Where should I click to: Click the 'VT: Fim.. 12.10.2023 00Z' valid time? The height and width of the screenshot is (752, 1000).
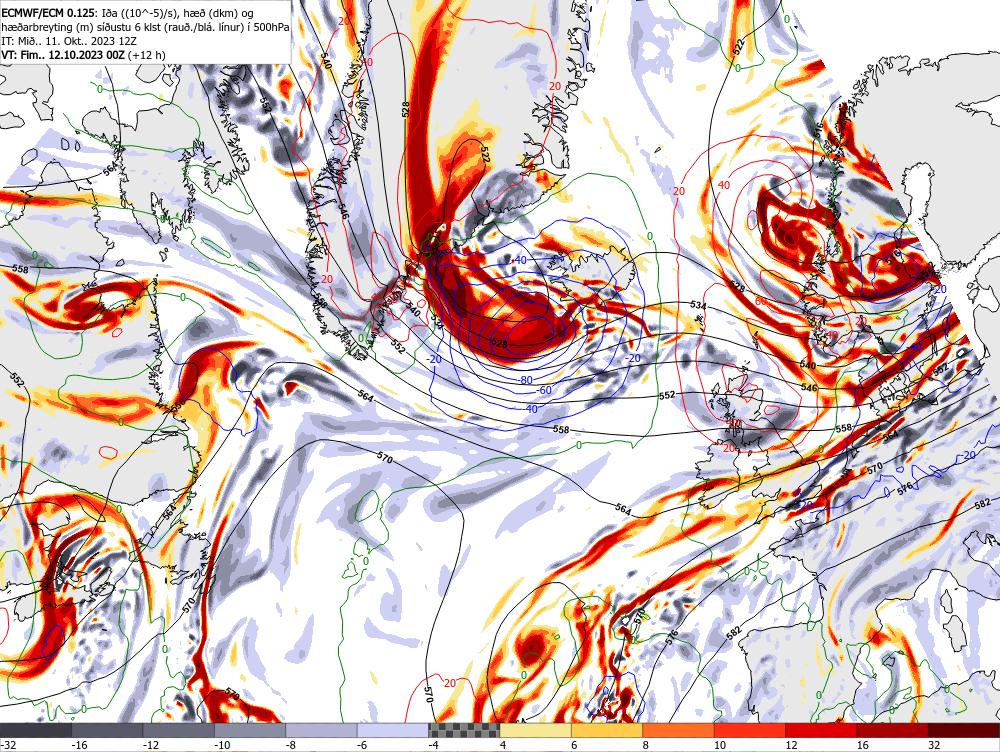[x=64, y=55]
